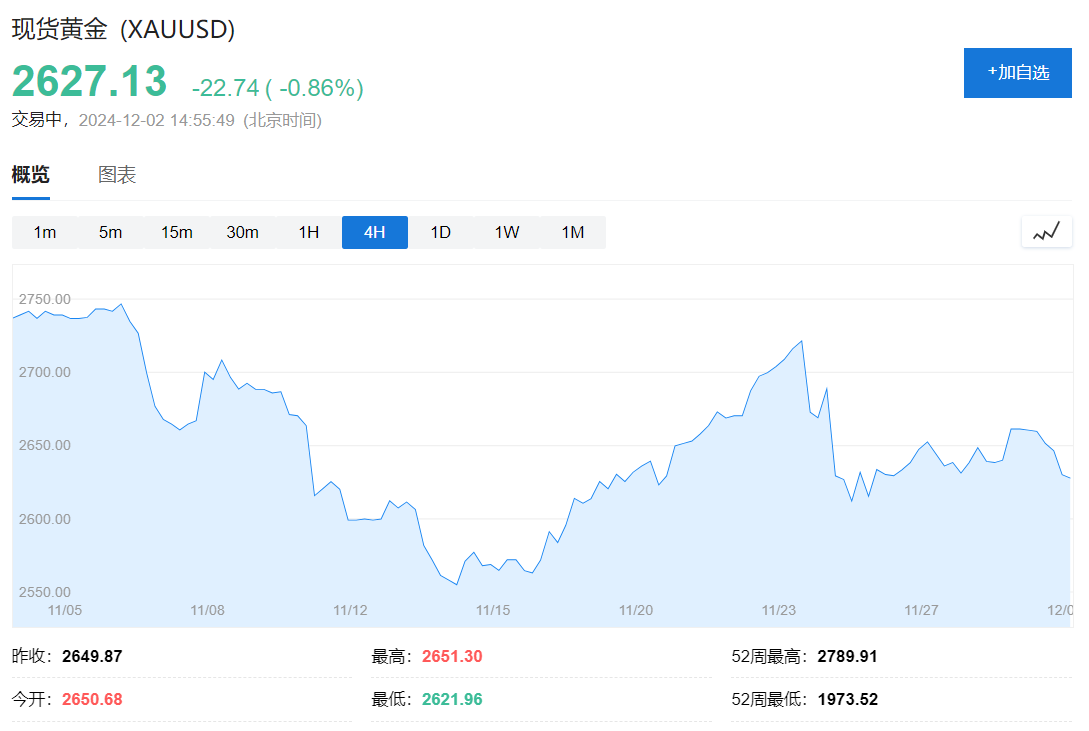Open the 图表 tab
Image resolution: width=1089 pixels, height=731 pixels.
point(117,175)
